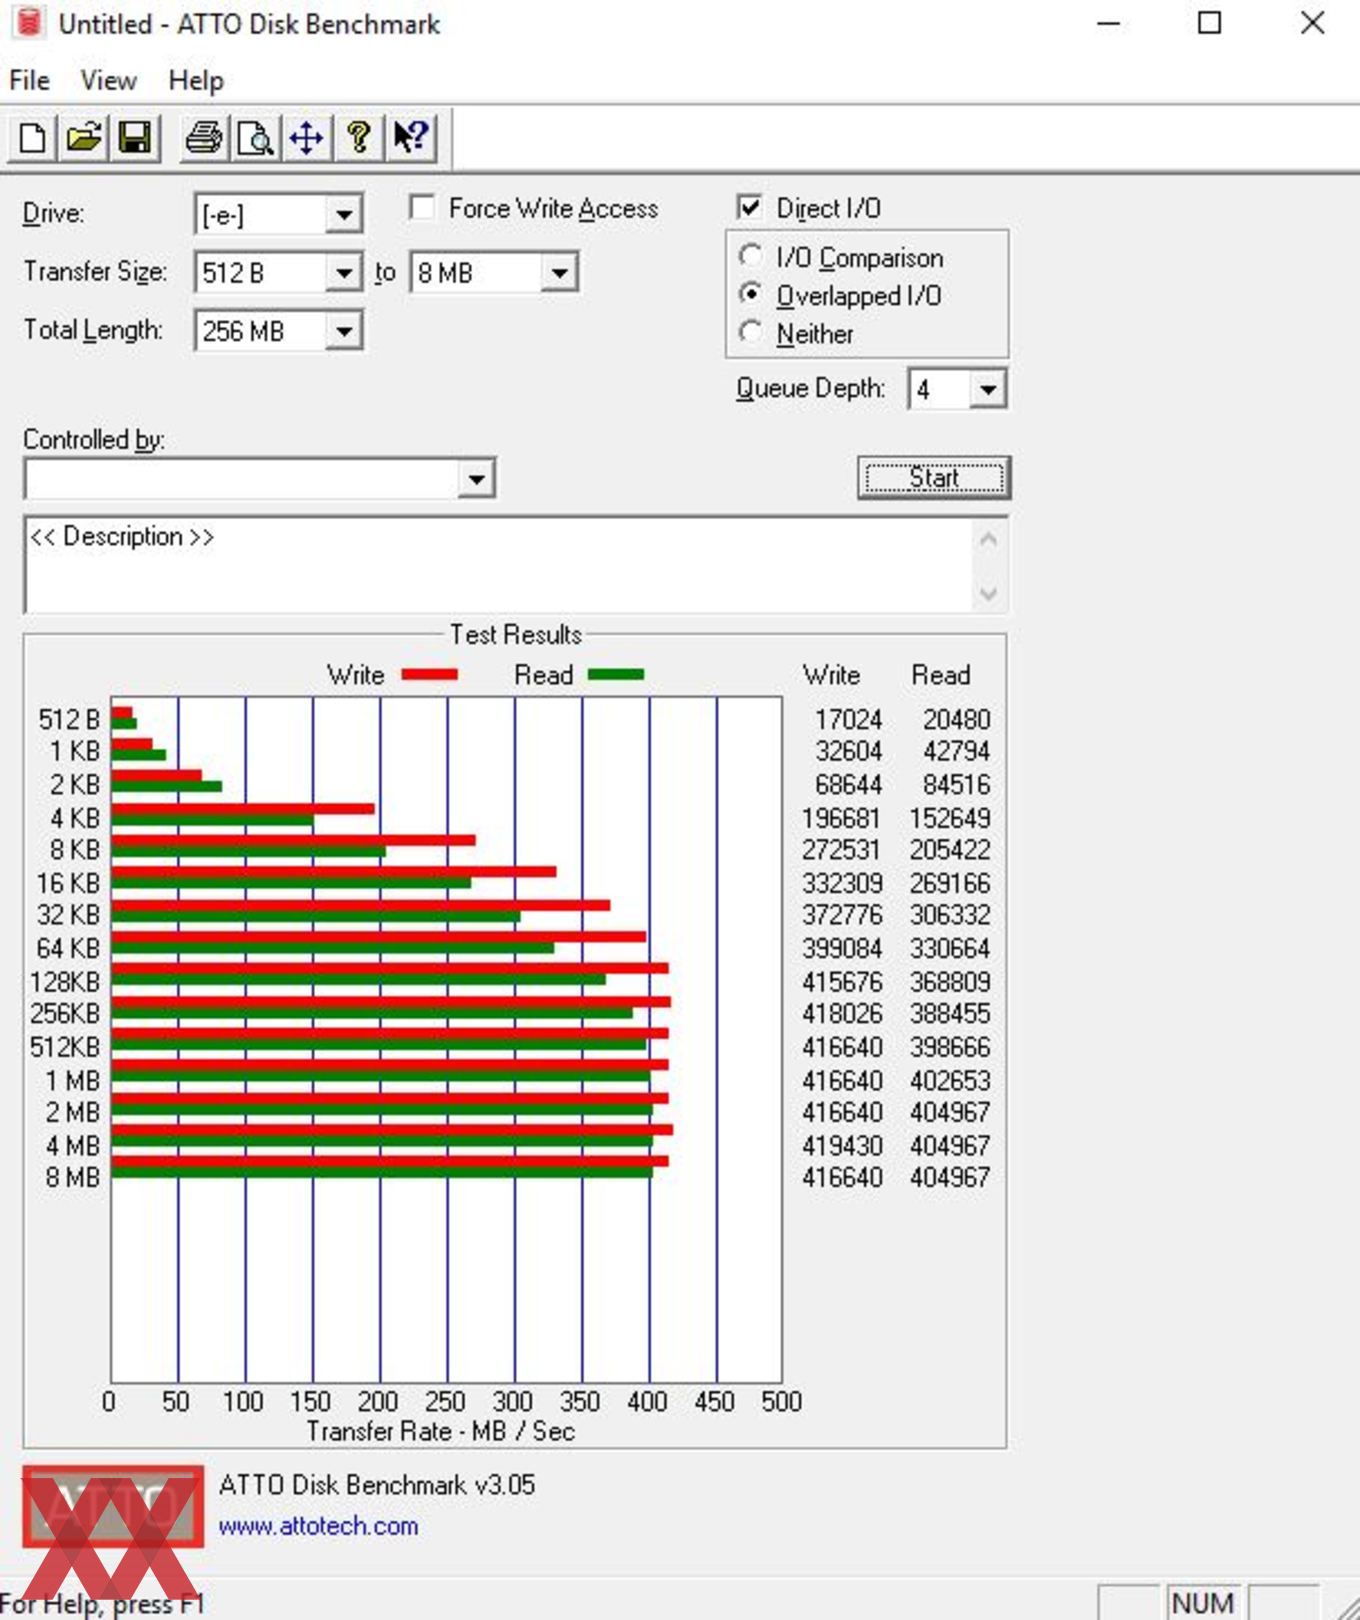Open the www.attotech.com link
The image size is (1360, 1620).
(318, 1526)
